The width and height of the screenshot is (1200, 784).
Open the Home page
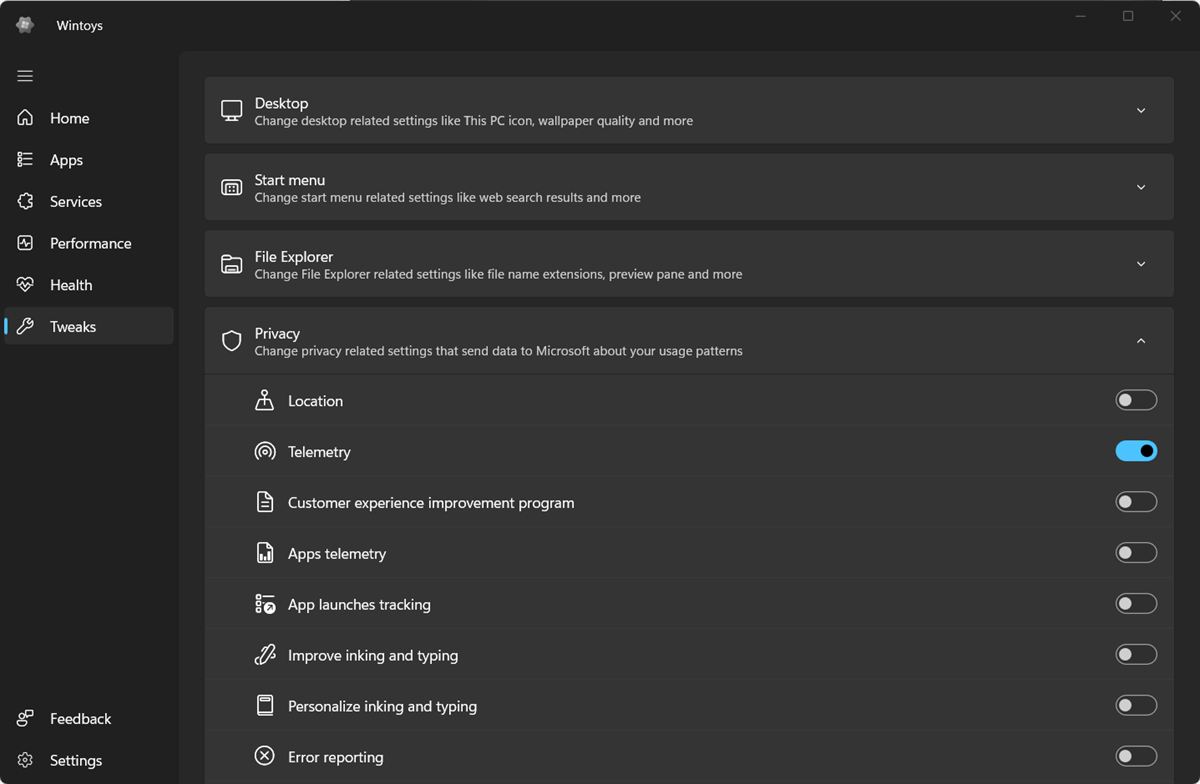click(89, 118)
